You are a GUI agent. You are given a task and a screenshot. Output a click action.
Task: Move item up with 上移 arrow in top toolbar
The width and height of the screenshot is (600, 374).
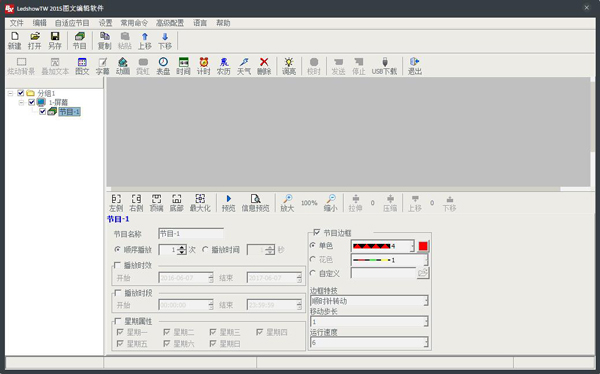tap(145, 41)
